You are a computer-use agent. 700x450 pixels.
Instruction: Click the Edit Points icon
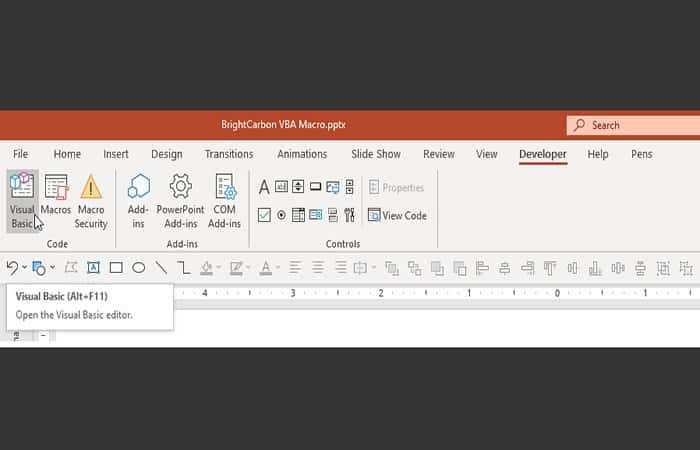pos(71,268)
